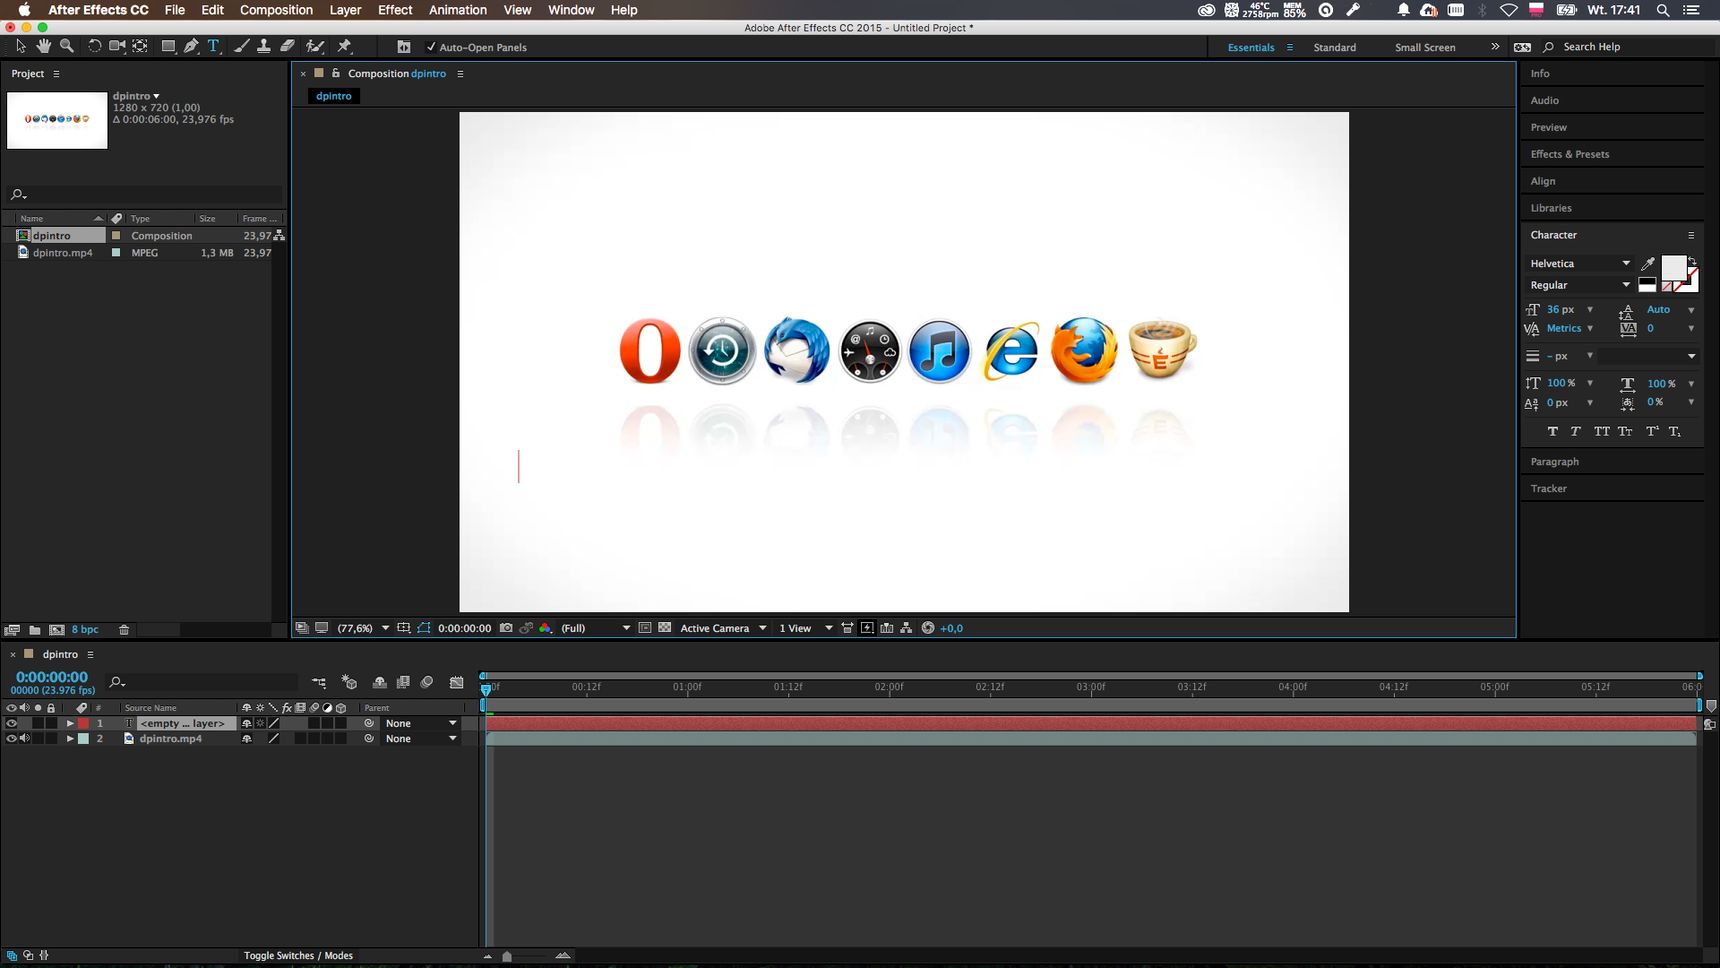1720x968 pixels.
Task: Open the Effect menu
Action: (x=395, y=10)
